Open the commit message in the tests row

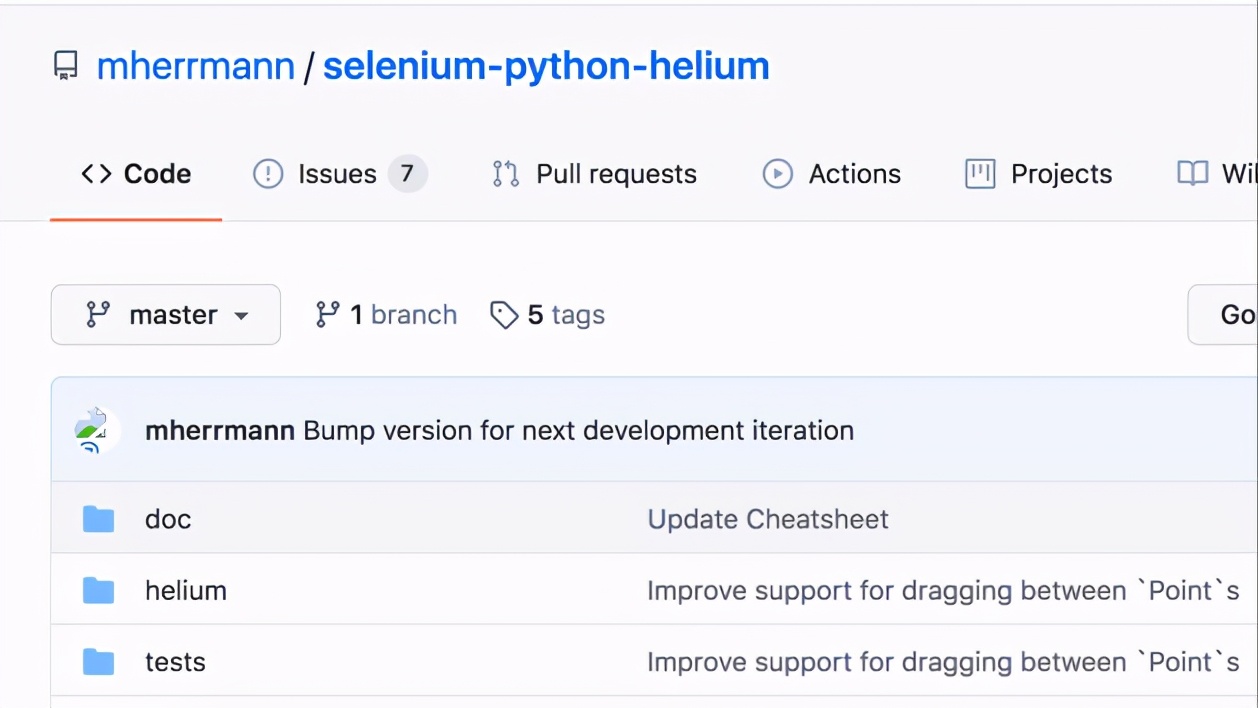tap(943, 662)
